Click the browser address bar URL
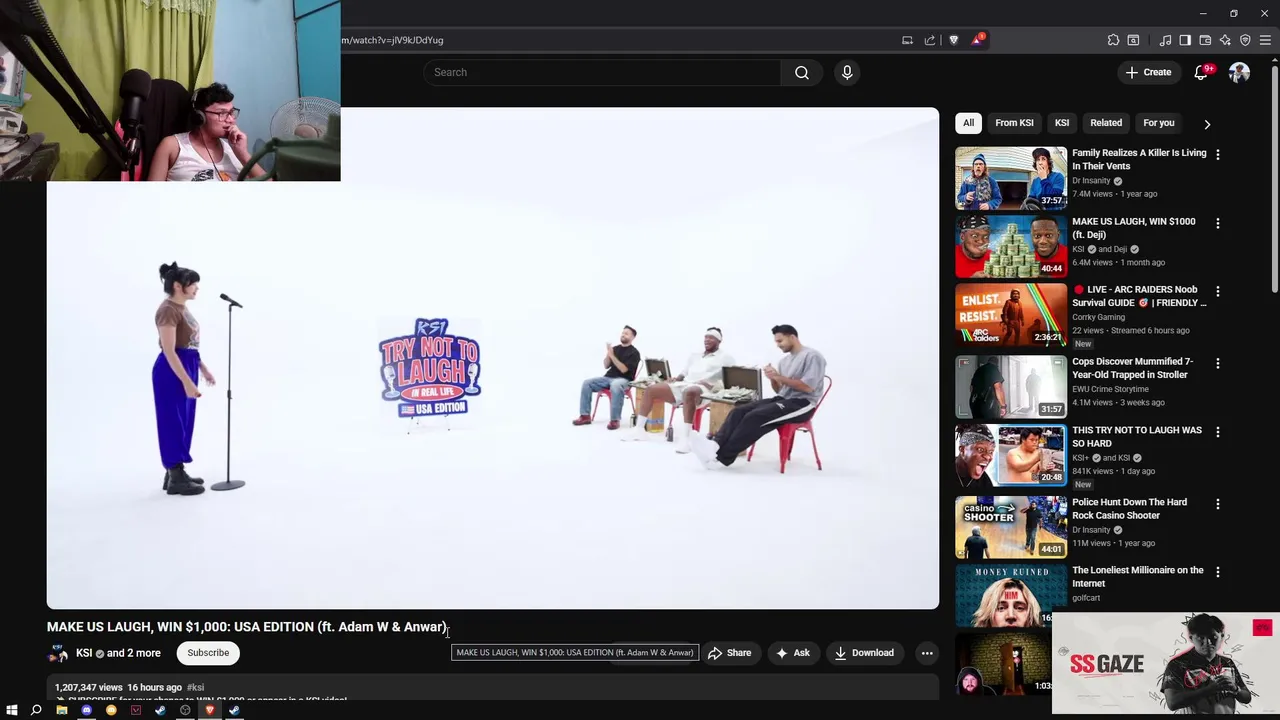This screenshot has height=720, width=1280. (392, 40)
